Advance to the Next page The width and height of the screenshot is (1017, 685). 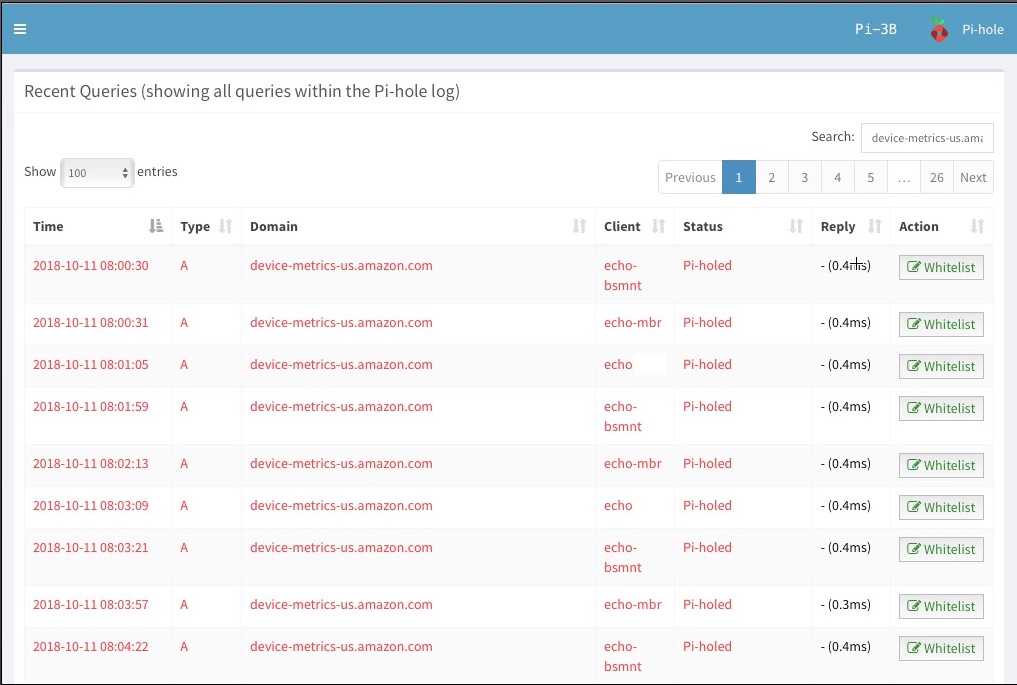tap(973, 177)
